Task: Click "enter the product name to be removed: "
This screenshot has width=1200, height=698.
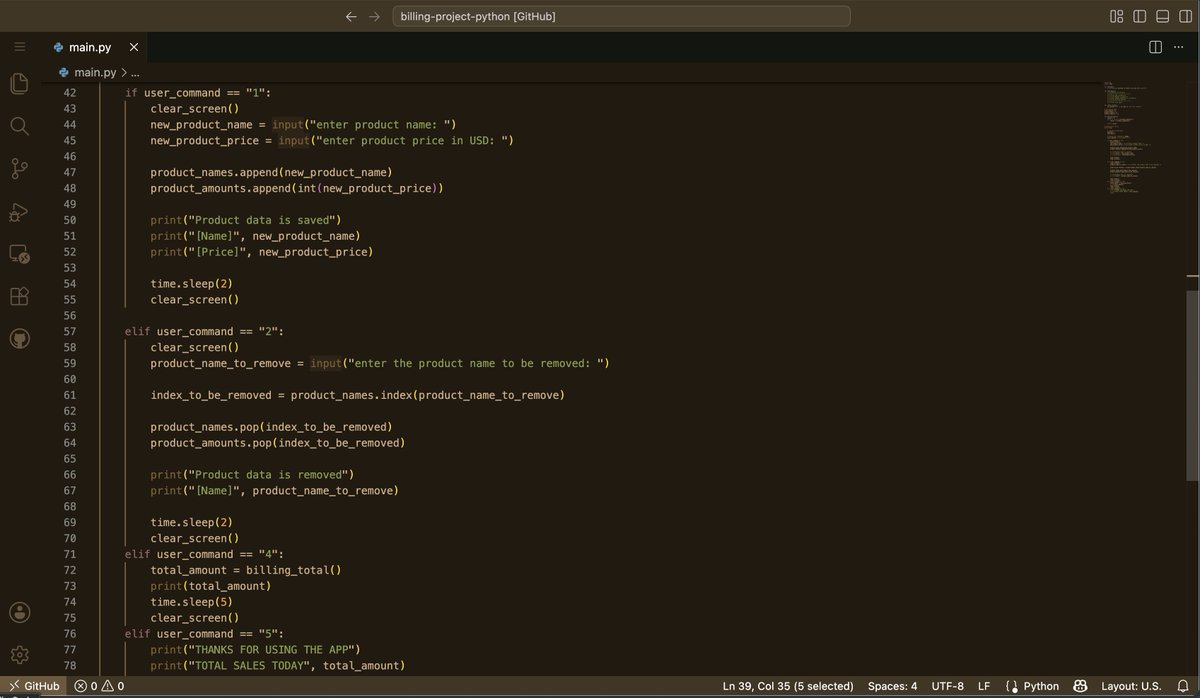Action: point(475,363)
